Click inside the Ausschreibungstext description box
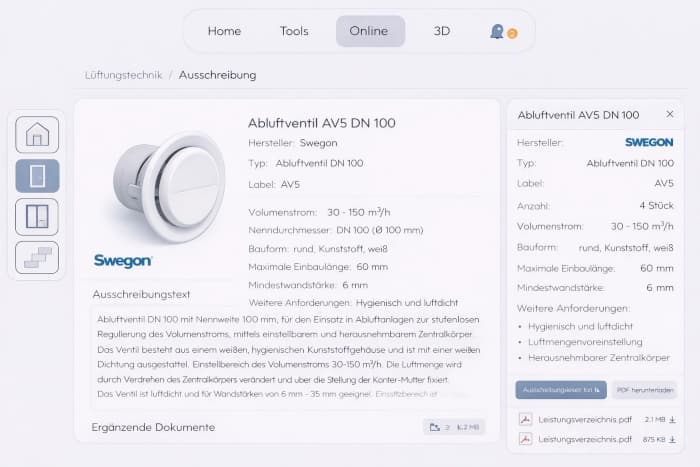 coord(288,357)
